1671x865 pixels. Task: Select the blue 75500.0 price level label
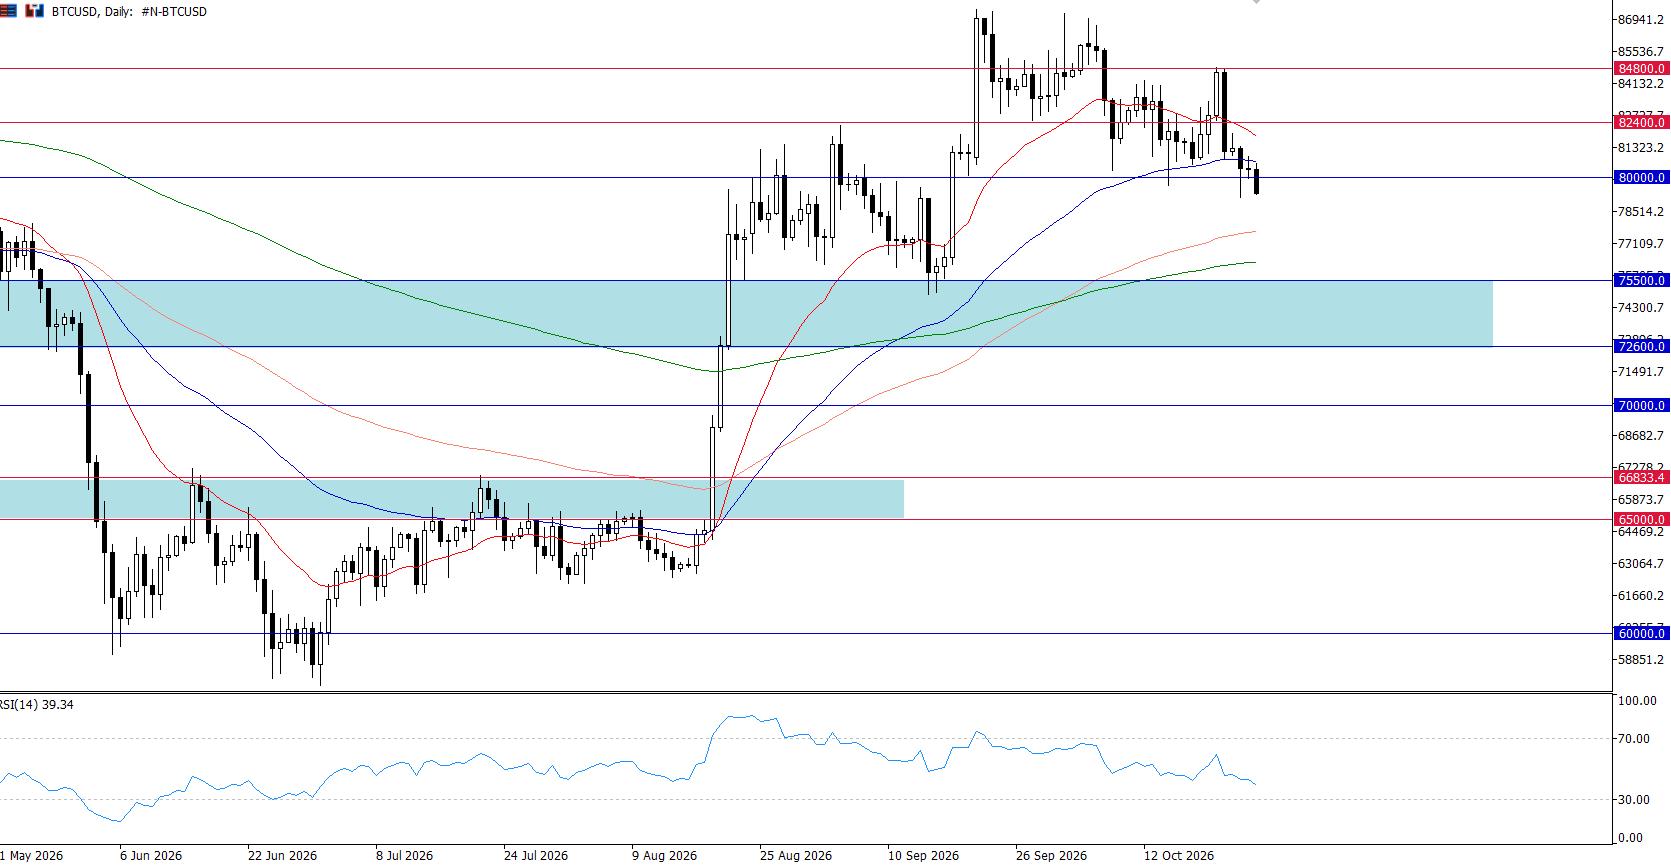pos(1641,281)
